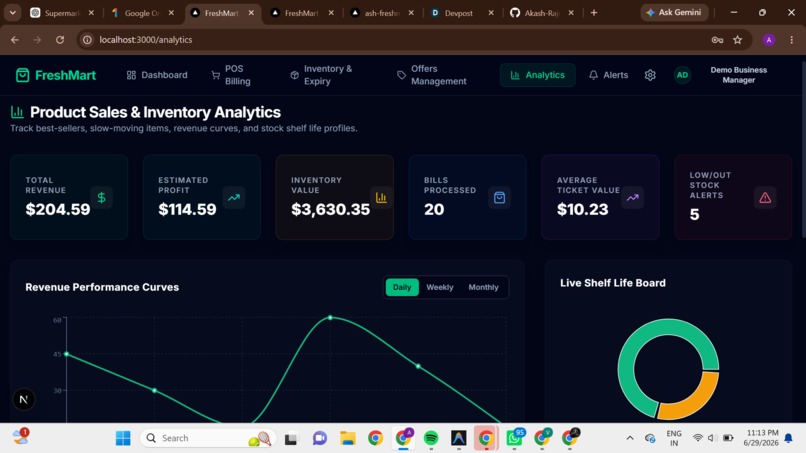The height and width of the screenshot is (453, 806).
Task: Go to POS Billing
Action: coord(231,75)
